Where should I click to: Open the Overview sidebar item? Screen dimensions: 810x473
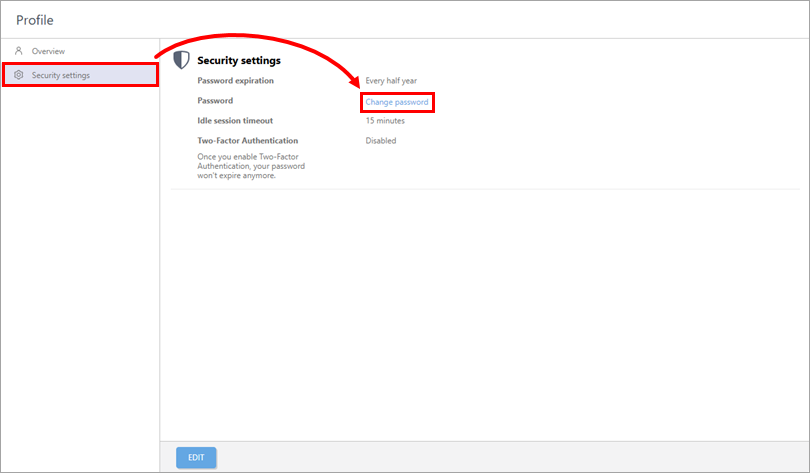point(47,50)
